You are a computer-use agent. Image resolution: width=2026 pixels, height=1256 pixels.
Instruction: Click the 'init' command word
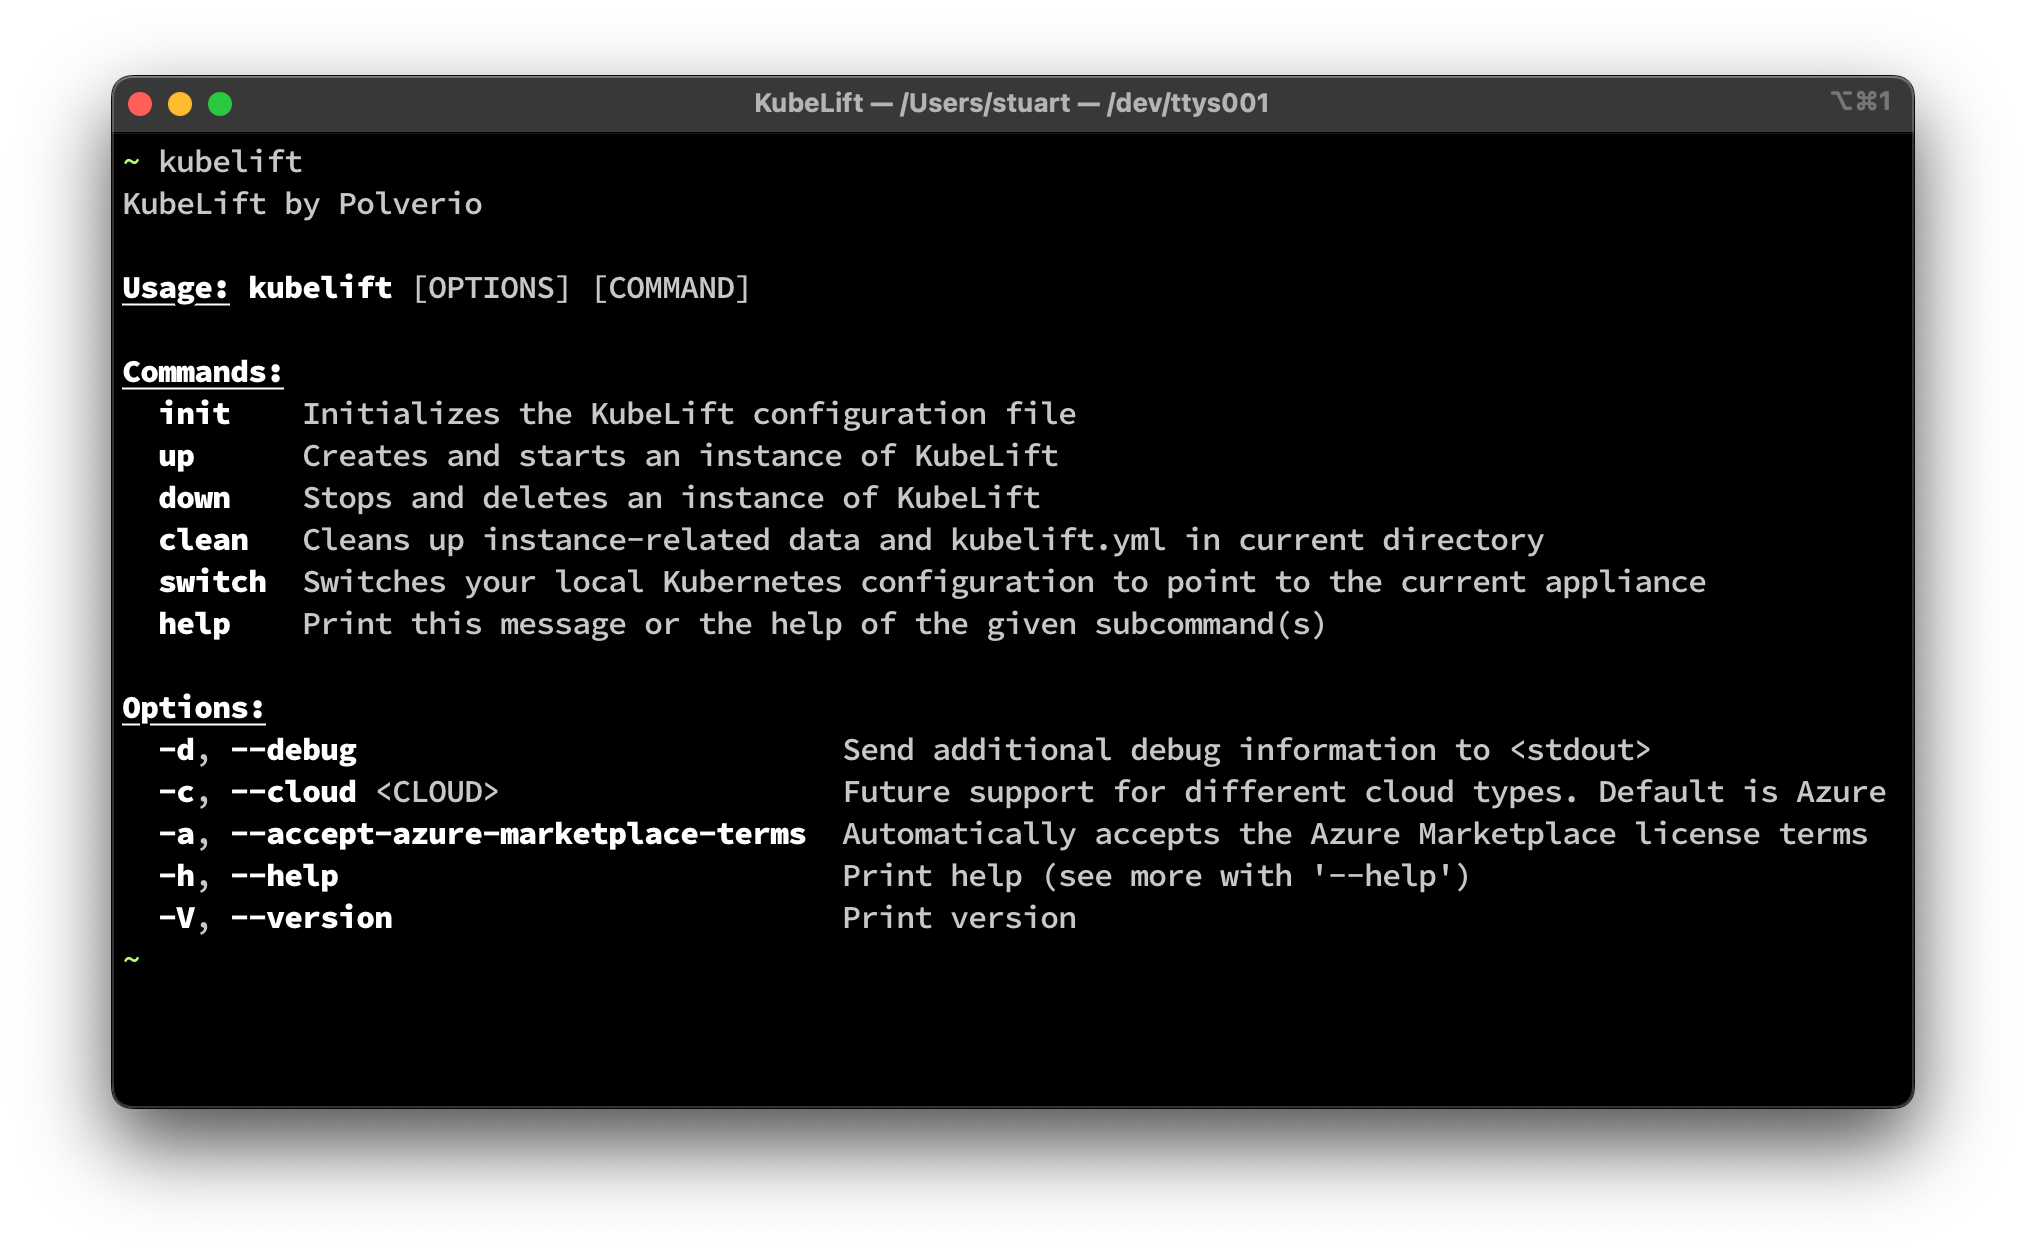point(194,414)
